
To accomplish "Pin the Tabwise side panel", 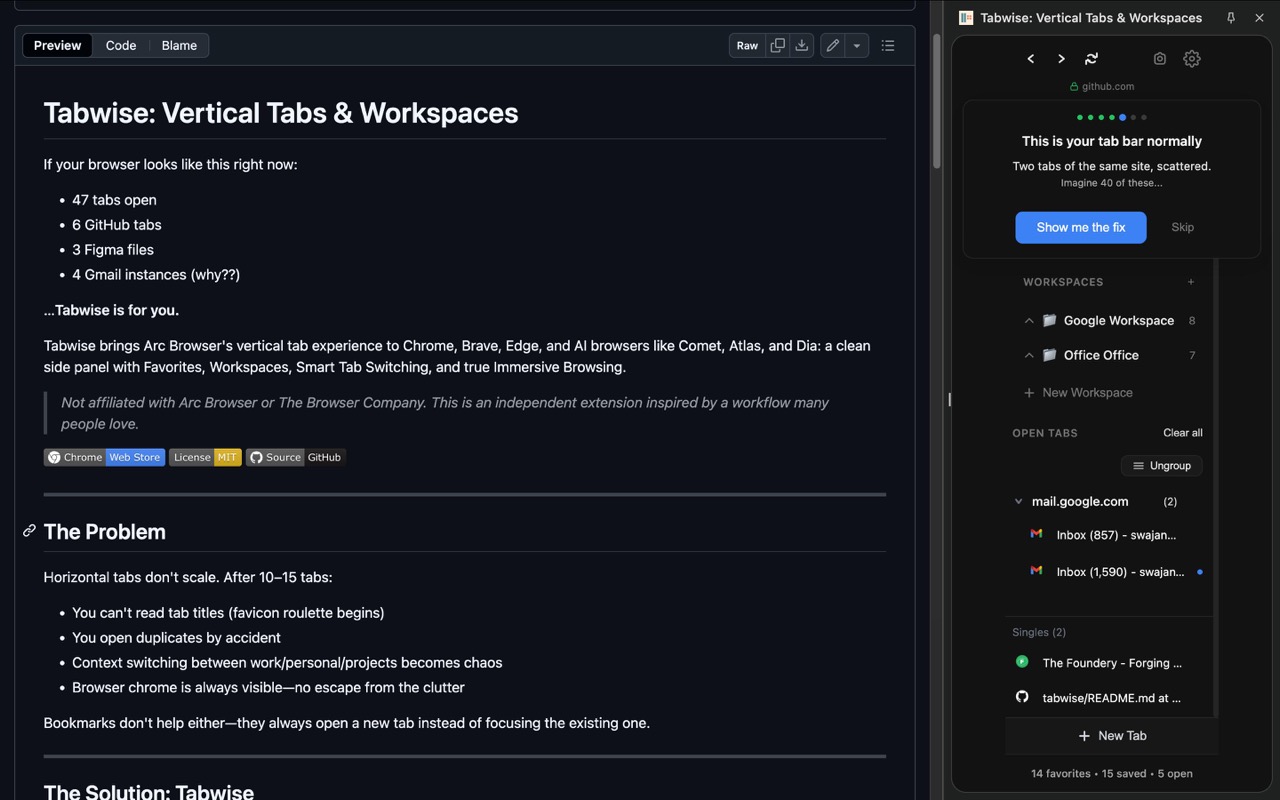I will [1231, 18].
